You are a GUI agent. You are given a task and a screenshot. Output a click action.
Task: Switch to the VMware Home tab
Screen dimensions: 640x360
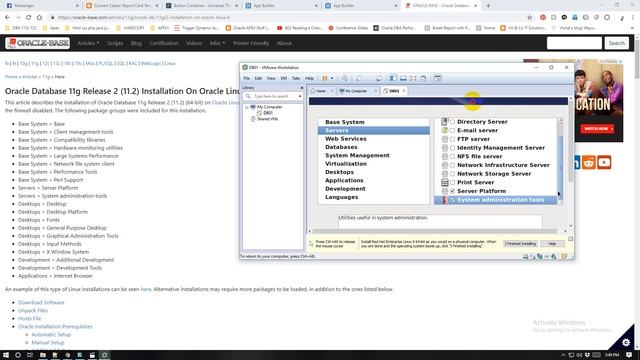tap(321, 91)
